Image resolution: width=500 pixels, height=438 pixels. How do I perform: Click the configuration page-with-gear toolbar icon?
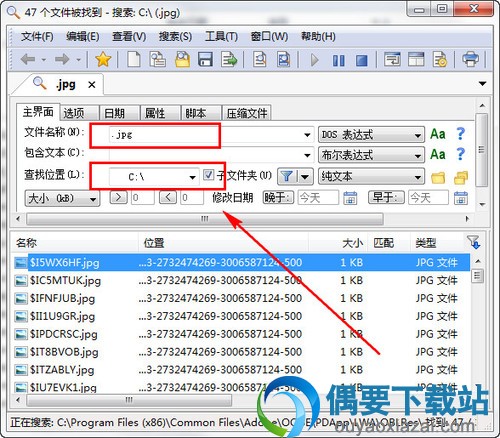click(440, 60)
